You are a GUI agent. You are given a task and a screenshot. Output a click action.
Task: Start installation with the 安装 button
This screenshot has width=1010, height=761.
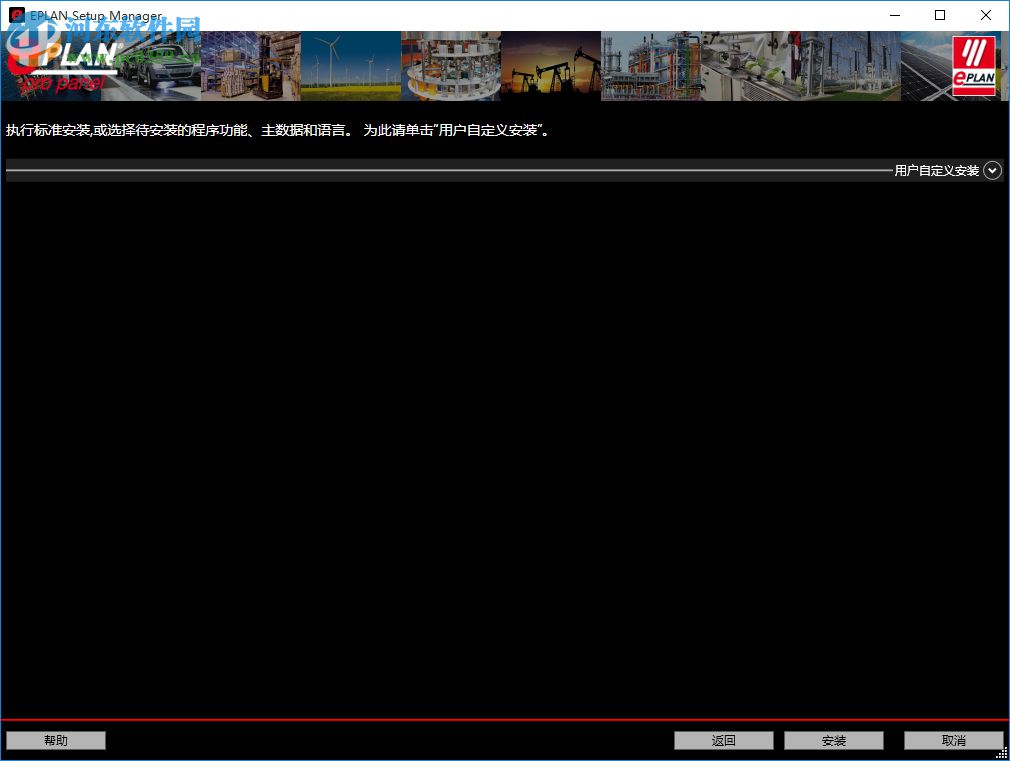(x=834, y=740)
